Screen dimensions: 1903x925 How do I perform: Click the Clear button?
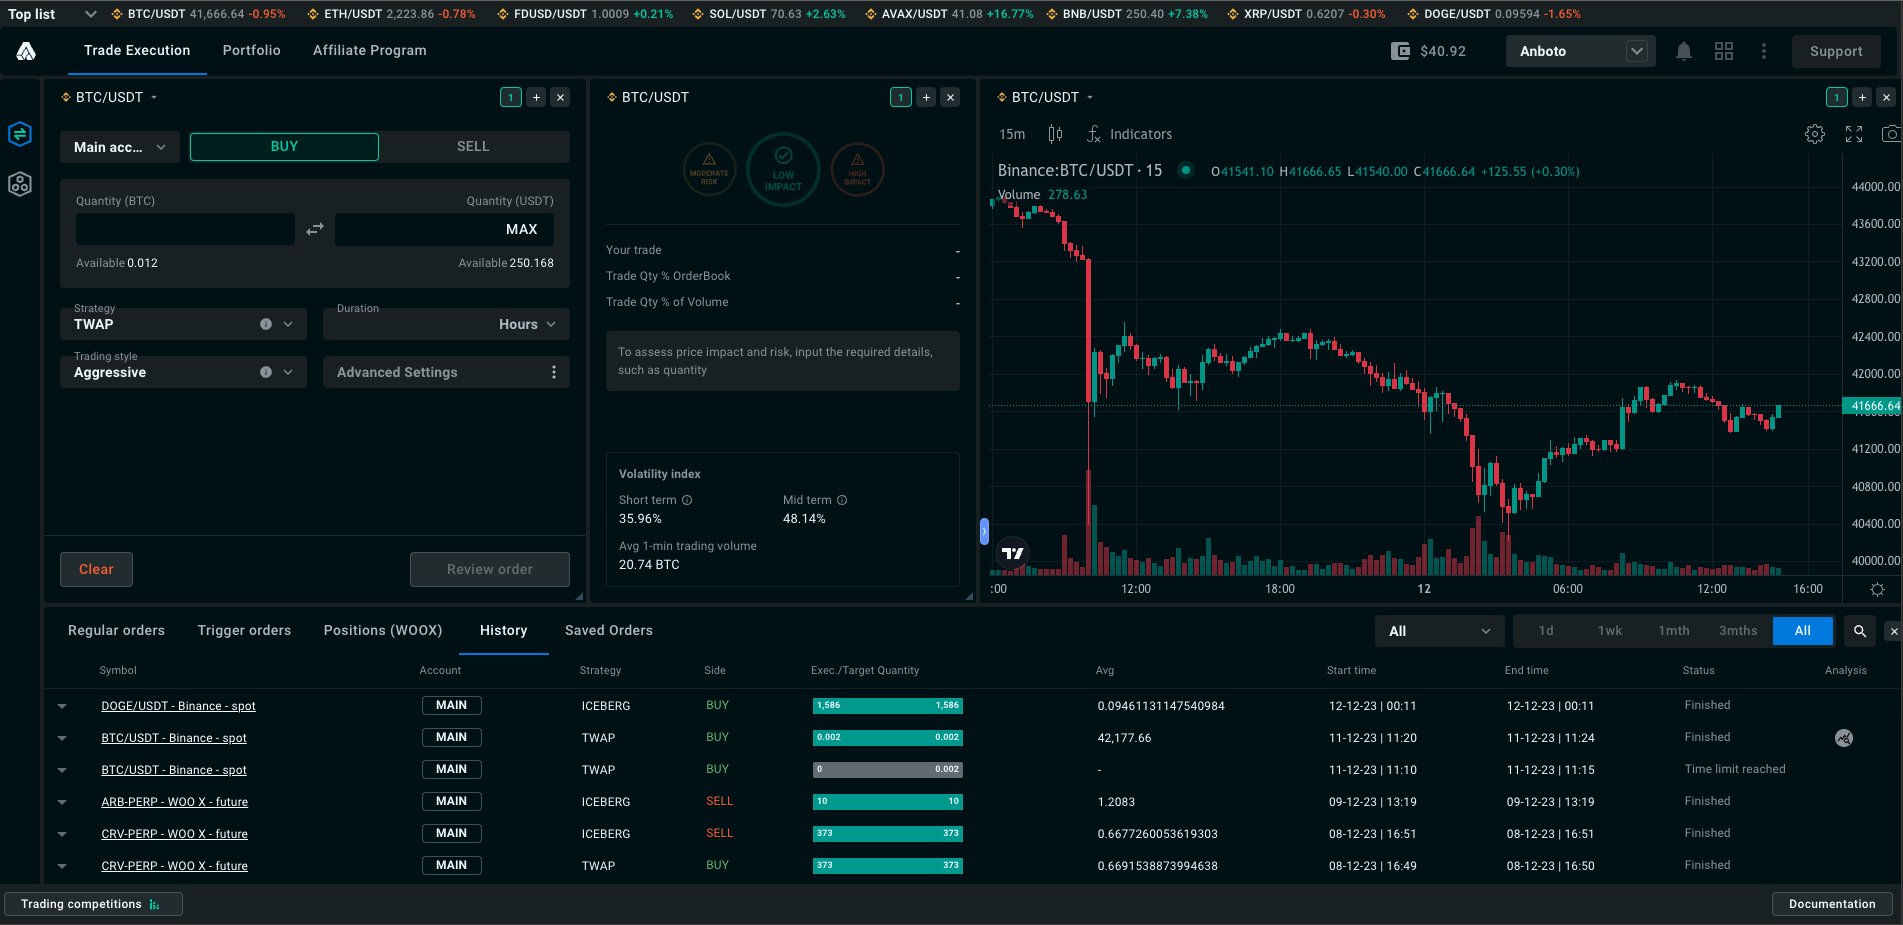[96, 569]
